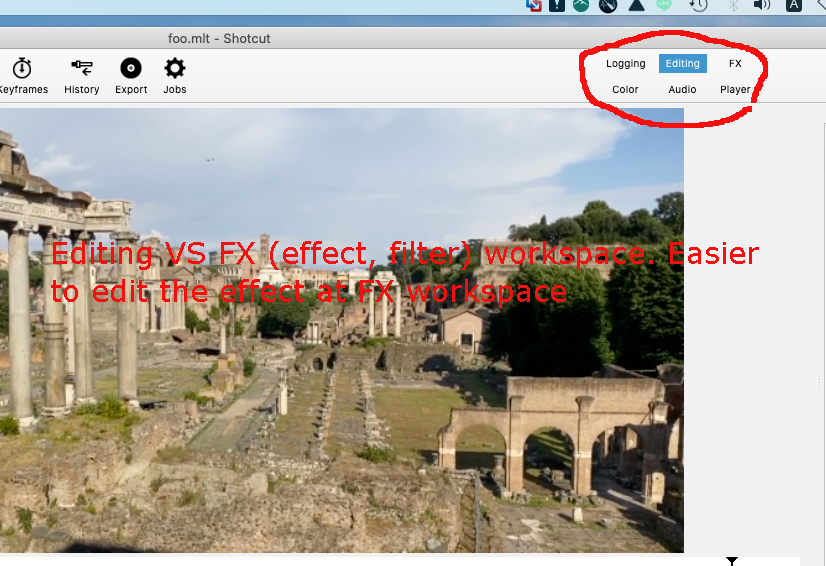Open the Keyframes panel
This screenshot has height=566, width=826.
click(21, 76)
